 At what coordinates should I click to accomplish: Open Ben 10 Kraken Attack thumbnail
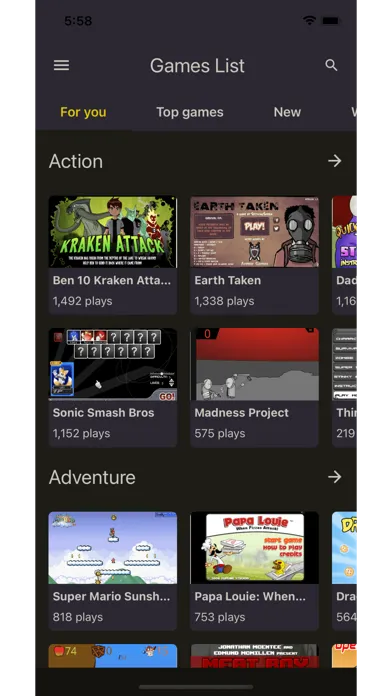pyautogui.click(x=113, y=232)
